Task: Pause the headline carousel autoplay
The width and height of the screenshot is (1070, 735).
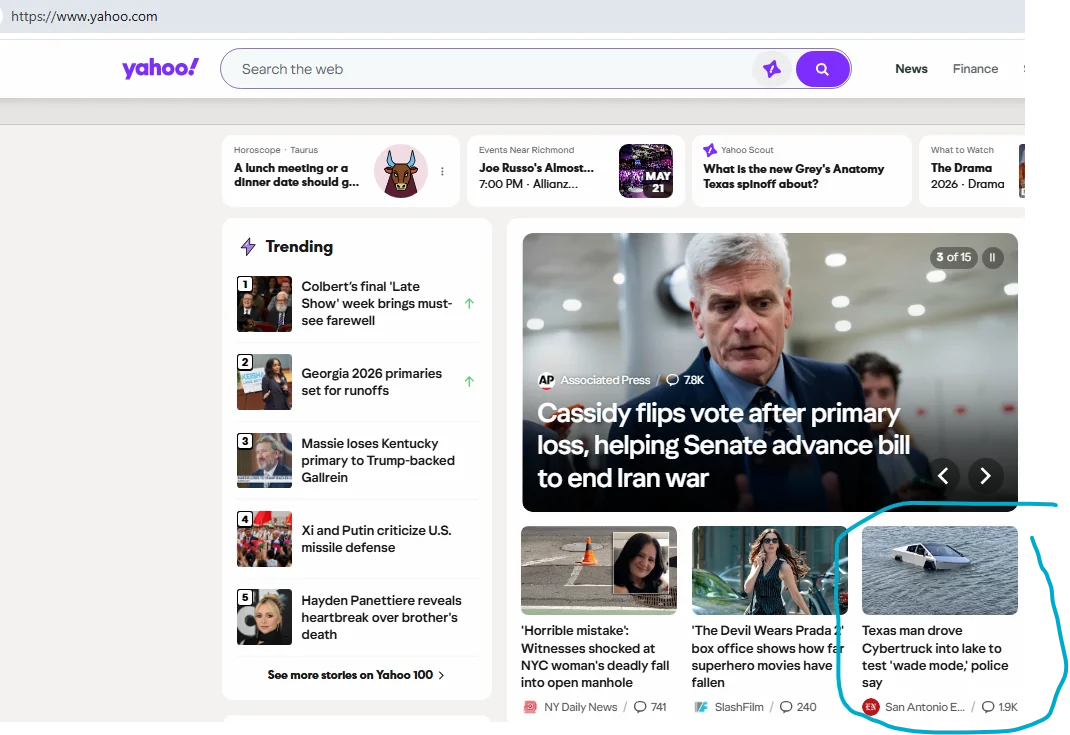Action: tap(992, 257)
